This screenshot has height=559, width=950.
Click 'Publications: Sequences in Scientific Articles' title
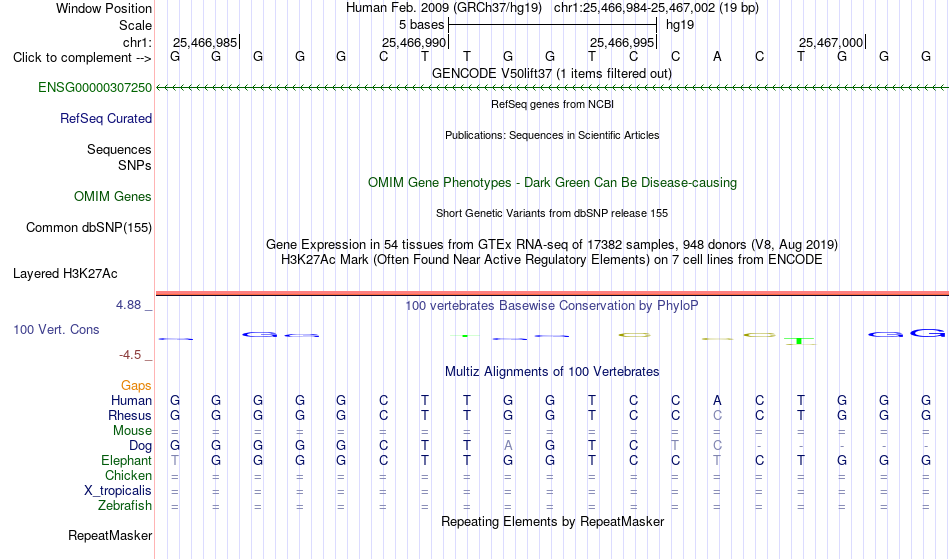point(552,135)
